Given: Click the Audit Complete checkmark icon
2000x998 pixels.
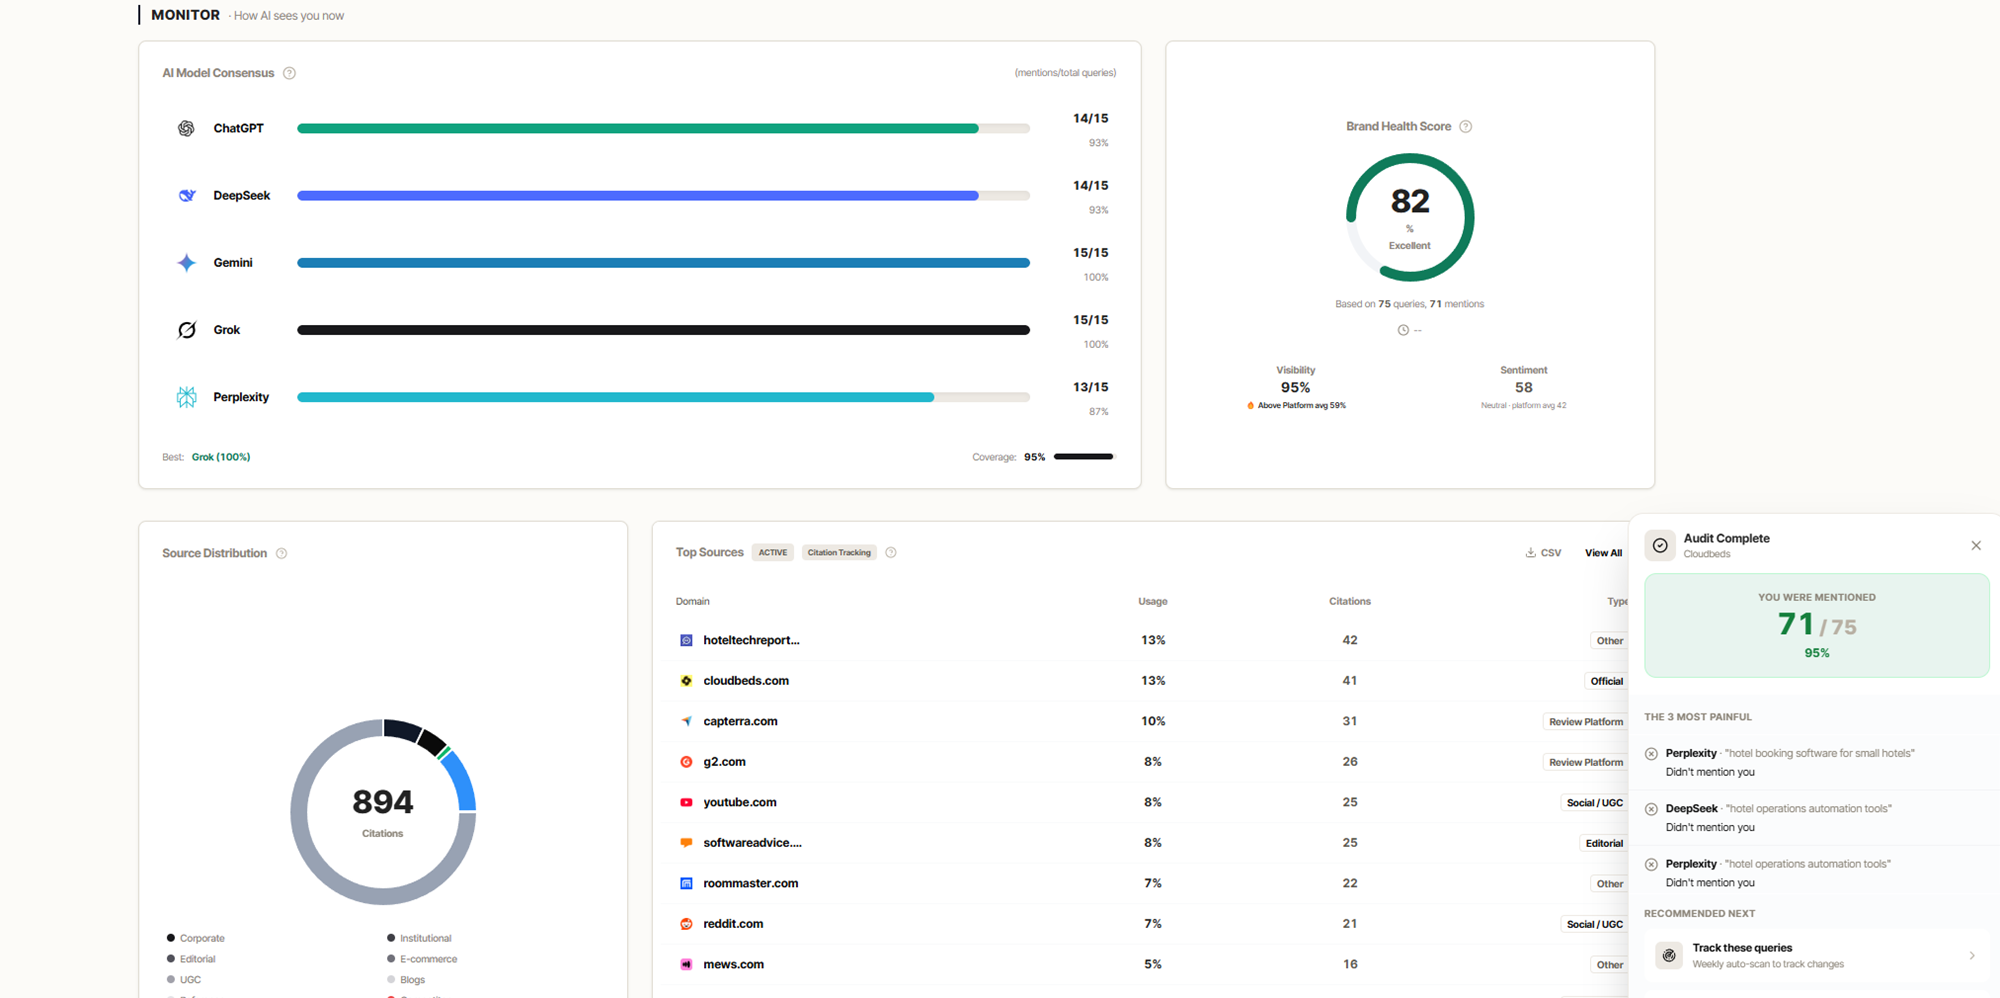Looking at the screenshot, I should (1660, 545).
